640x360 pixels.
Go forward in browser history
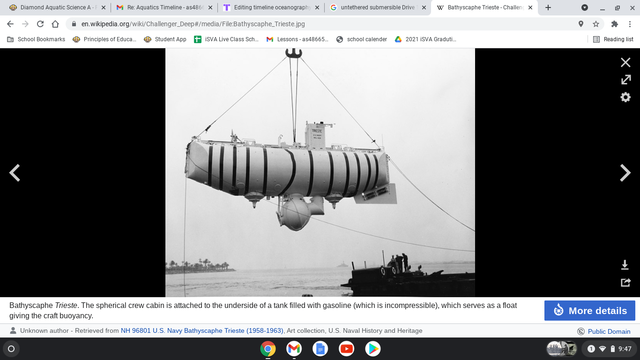(x=25, y=24)
